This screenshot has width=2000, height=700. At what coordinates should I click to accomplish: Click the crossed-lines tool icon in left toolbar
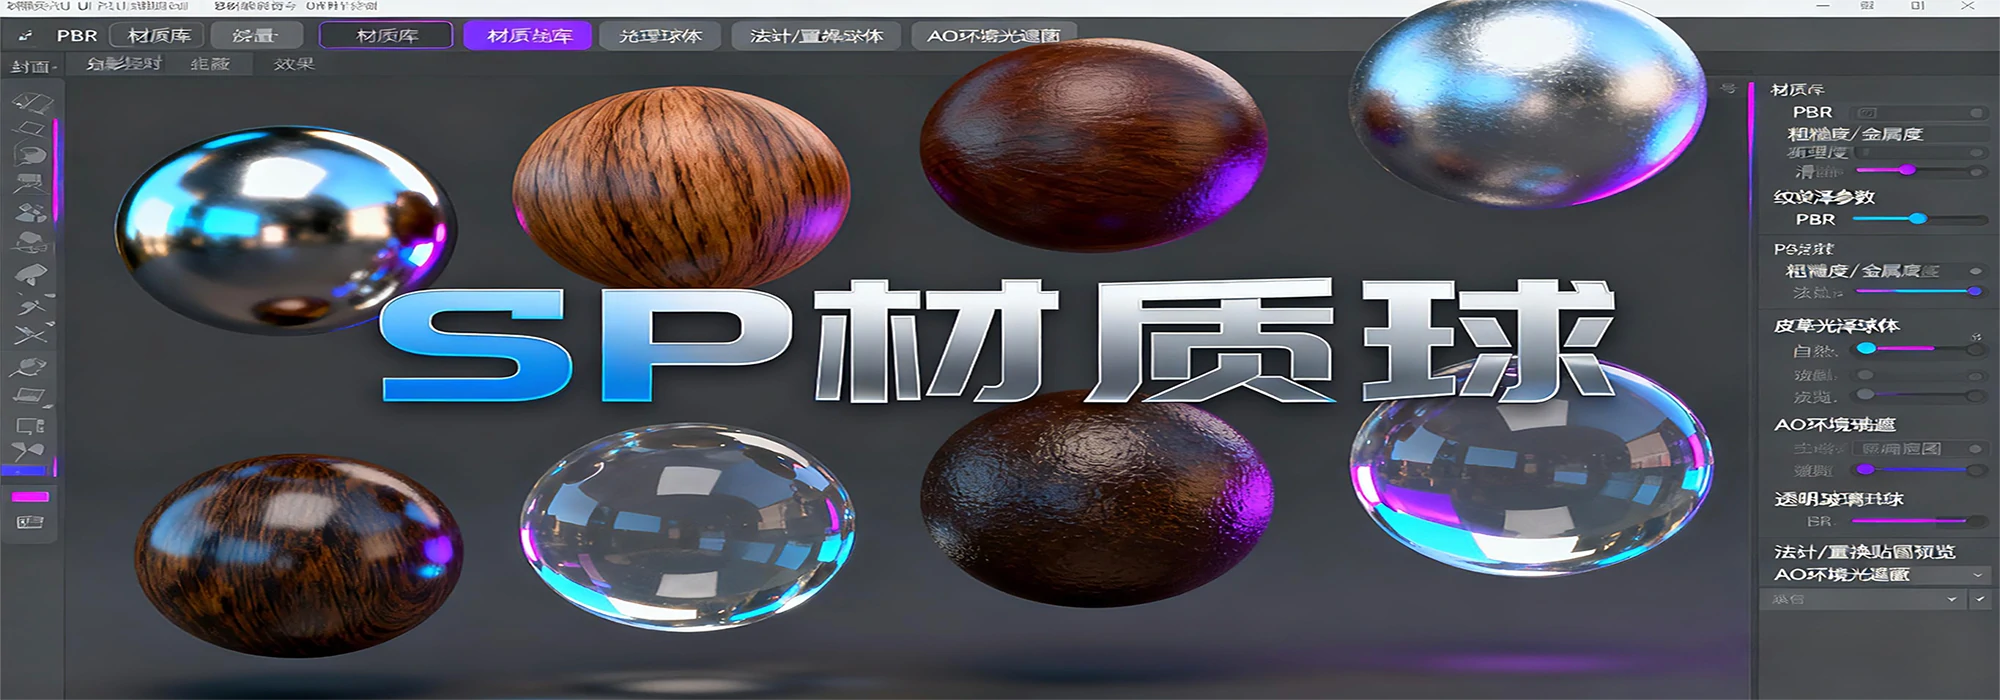[31, 335]
